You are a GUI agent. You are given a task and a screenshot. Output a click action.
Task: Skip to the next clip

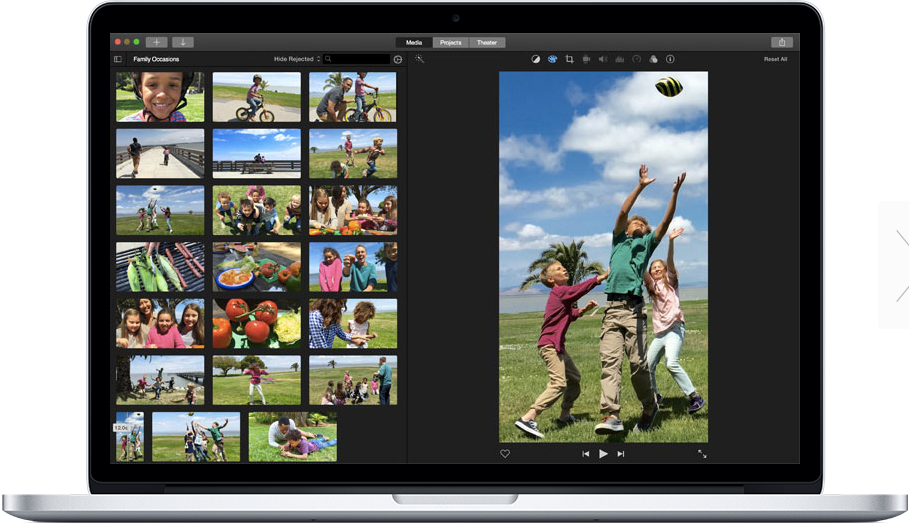point(621,454)
